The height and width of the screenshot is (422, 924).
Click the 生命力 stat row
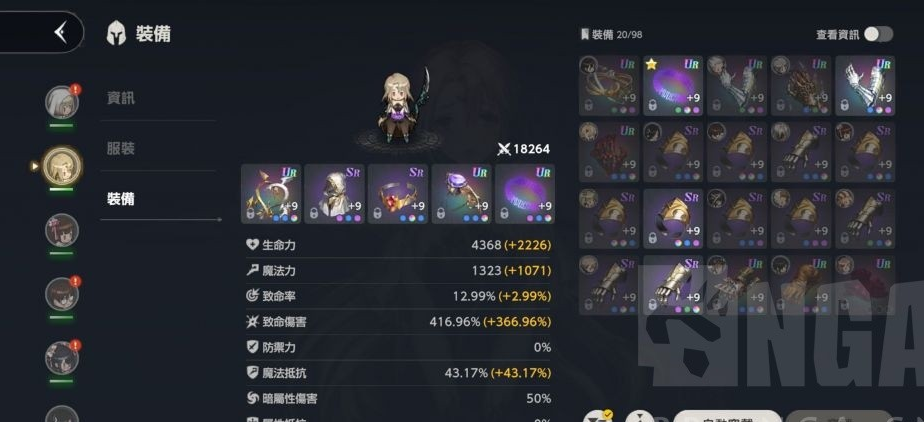tap(398, 245)
